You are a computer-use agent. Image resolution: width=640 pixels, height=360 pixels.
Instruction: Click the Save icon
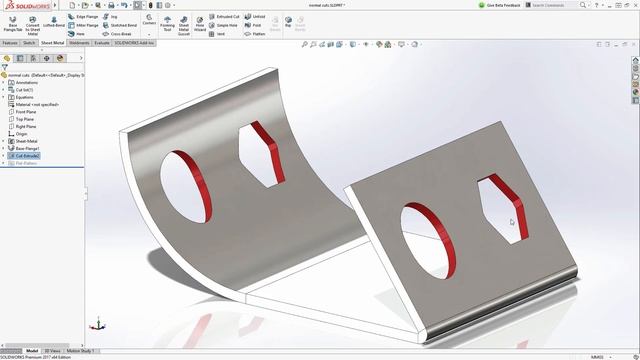click(x=98, y=5)
